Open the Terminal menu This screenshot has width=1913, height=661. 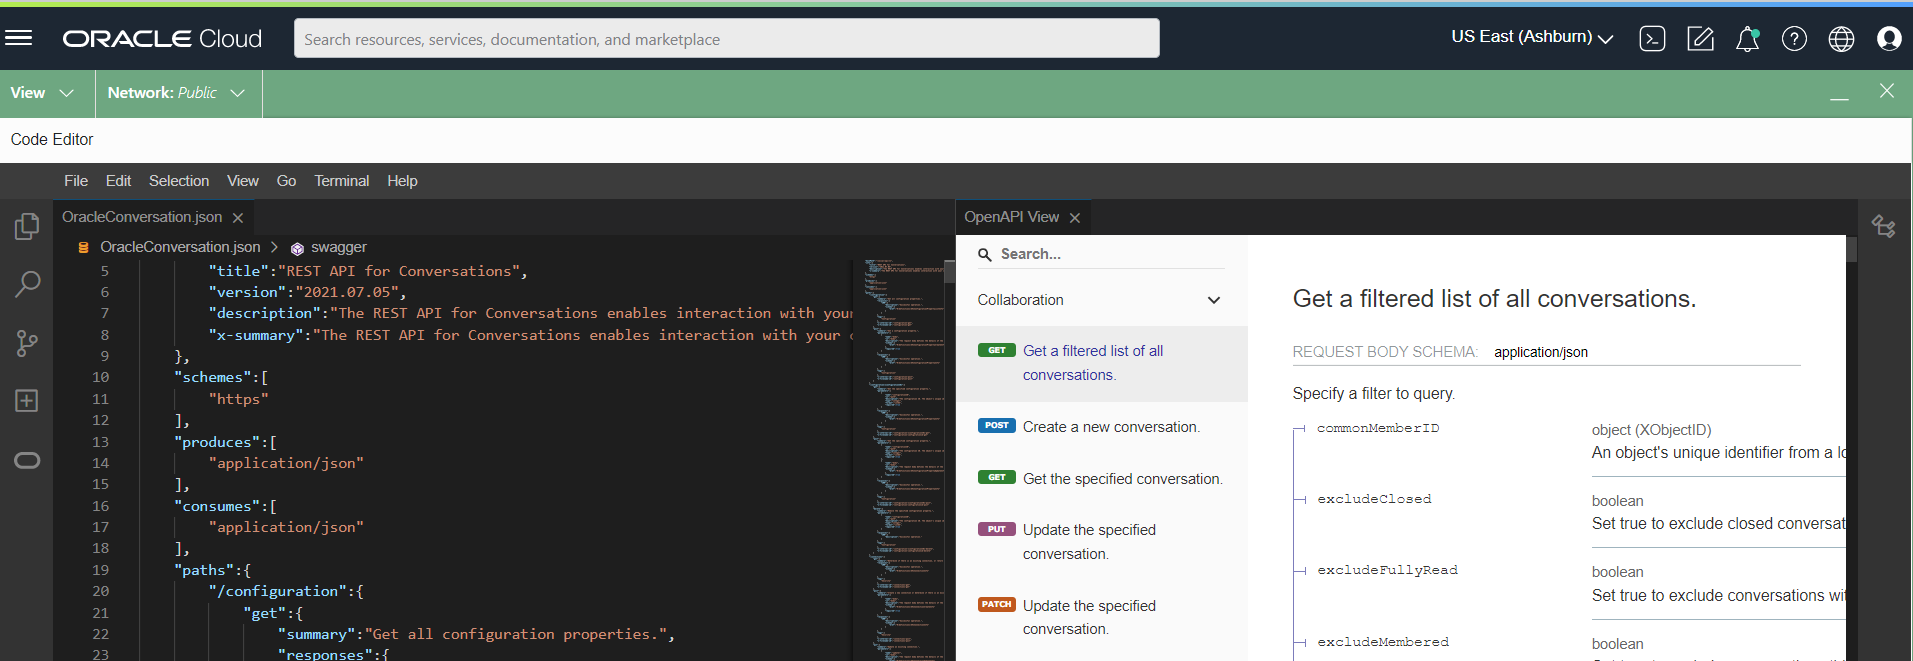(x=342, y=181)
